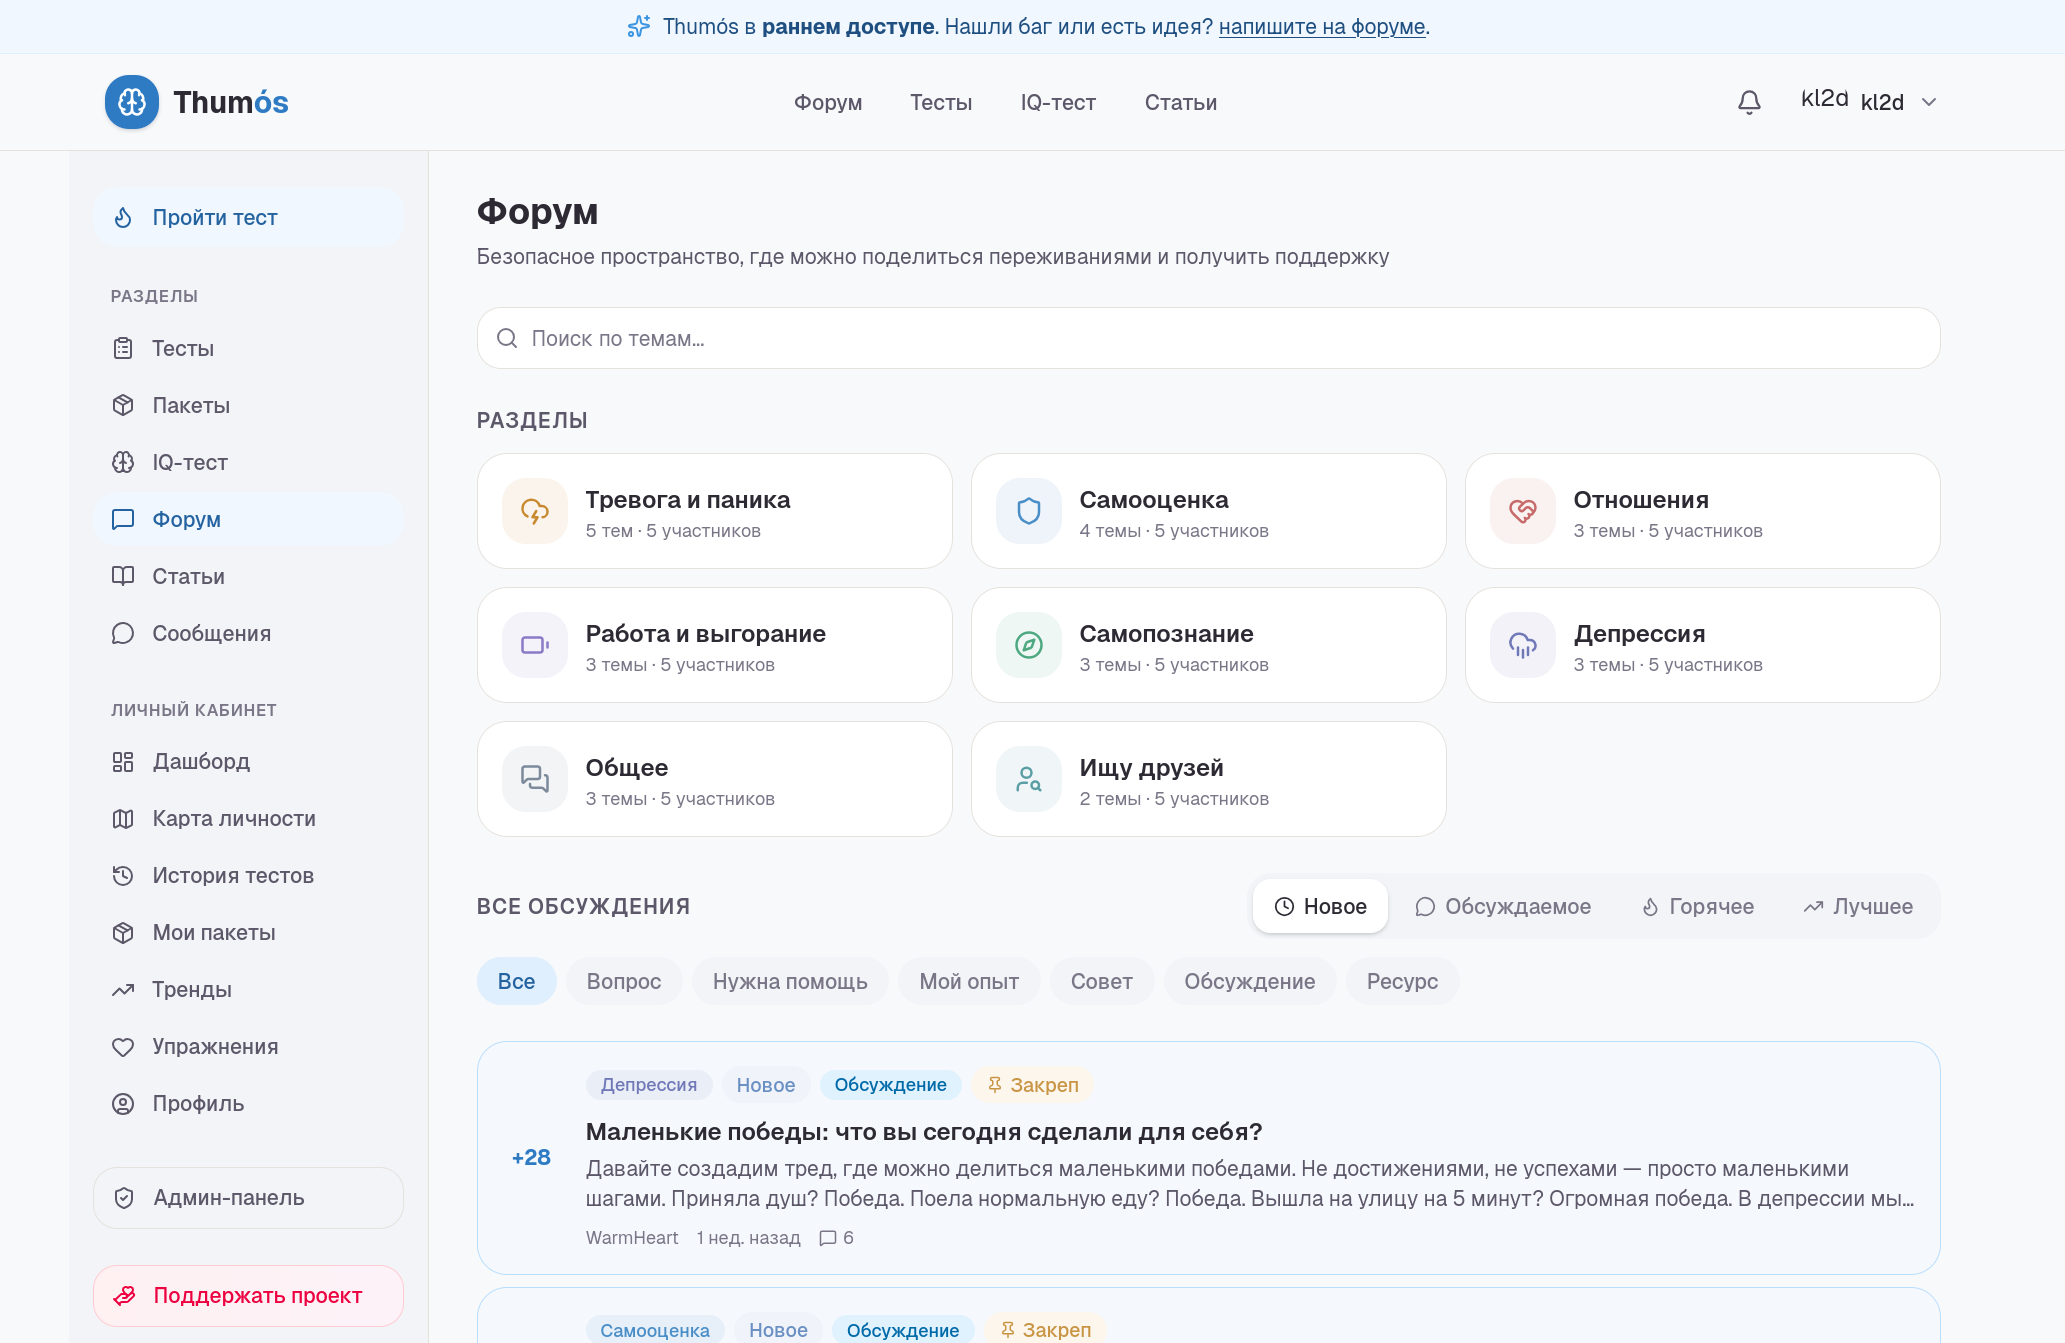Click the heart icon beside Упражнения

(123, 1047)
